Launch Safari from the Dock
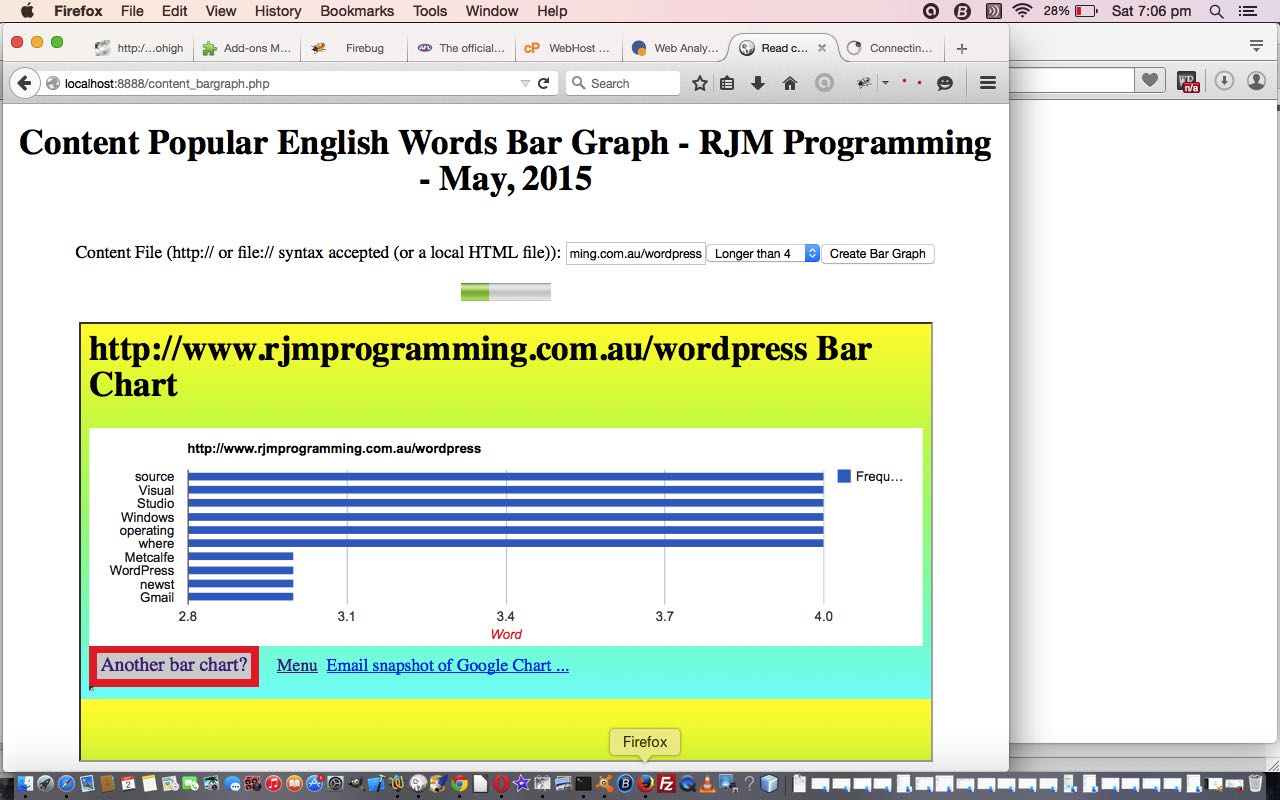This screenshot has width=1280, height=800. (66, 784)
